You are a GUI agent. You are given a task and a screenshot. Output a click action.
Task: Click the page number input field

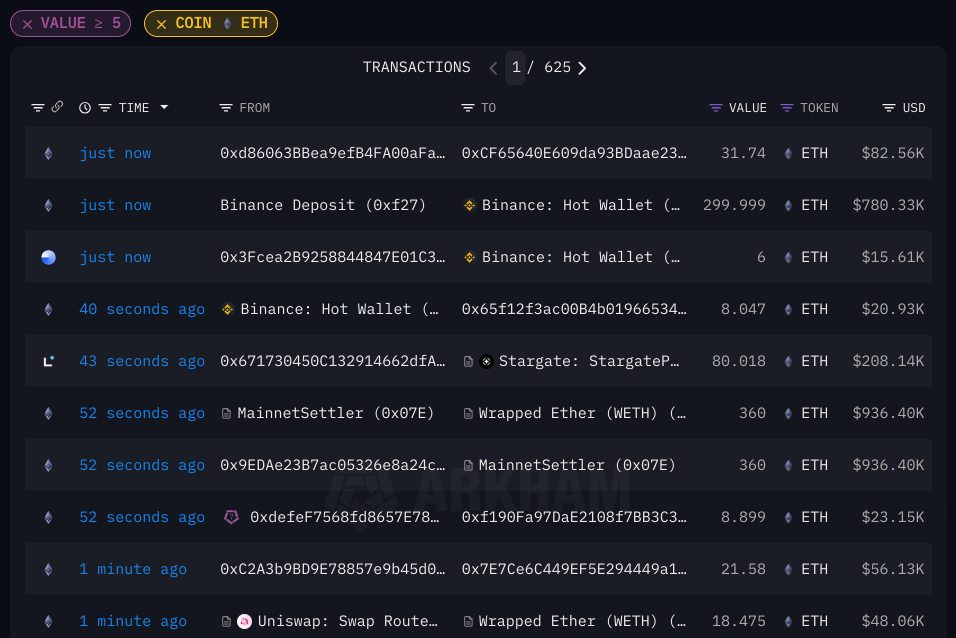(x=516, y=68)
